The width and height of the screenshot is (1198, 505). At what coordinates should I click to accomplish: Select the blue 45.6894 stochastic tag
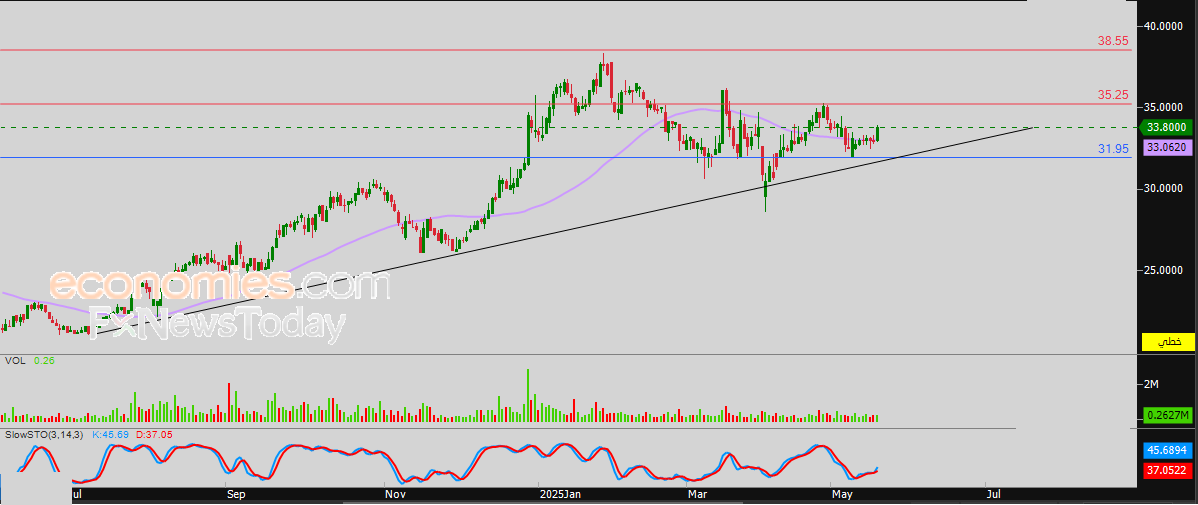click(x=1168, y=450)
